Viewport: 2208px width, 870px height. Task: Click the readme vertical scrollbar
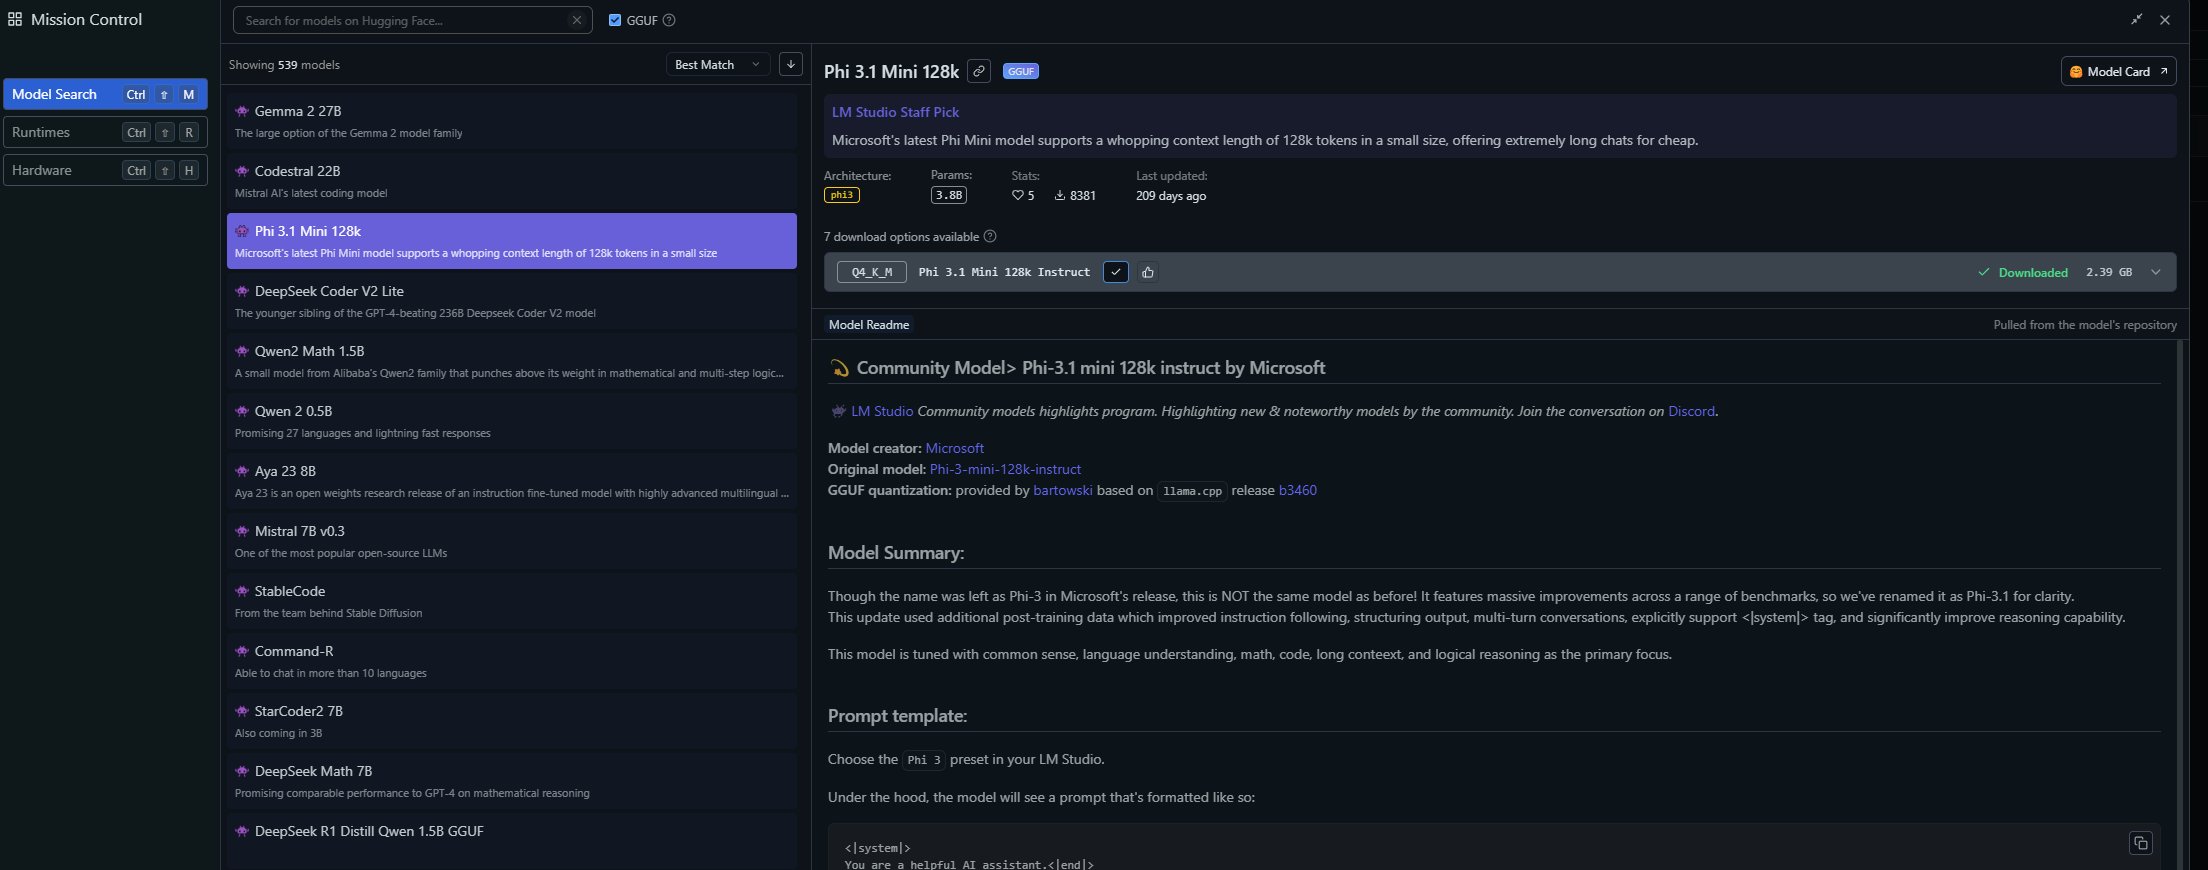pyautogui.click(x=2181, y=604)
